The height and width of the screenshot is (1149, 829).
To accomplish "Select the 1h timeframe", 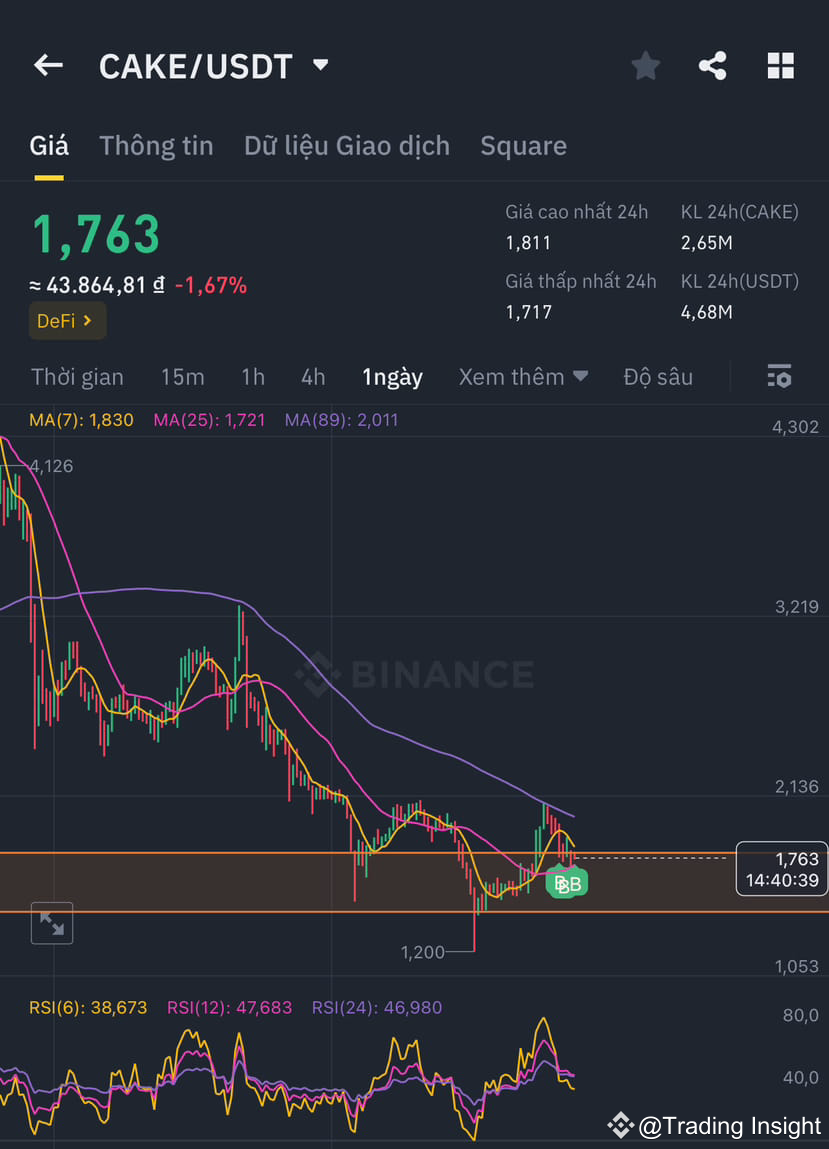I will (x=253, y=377).
